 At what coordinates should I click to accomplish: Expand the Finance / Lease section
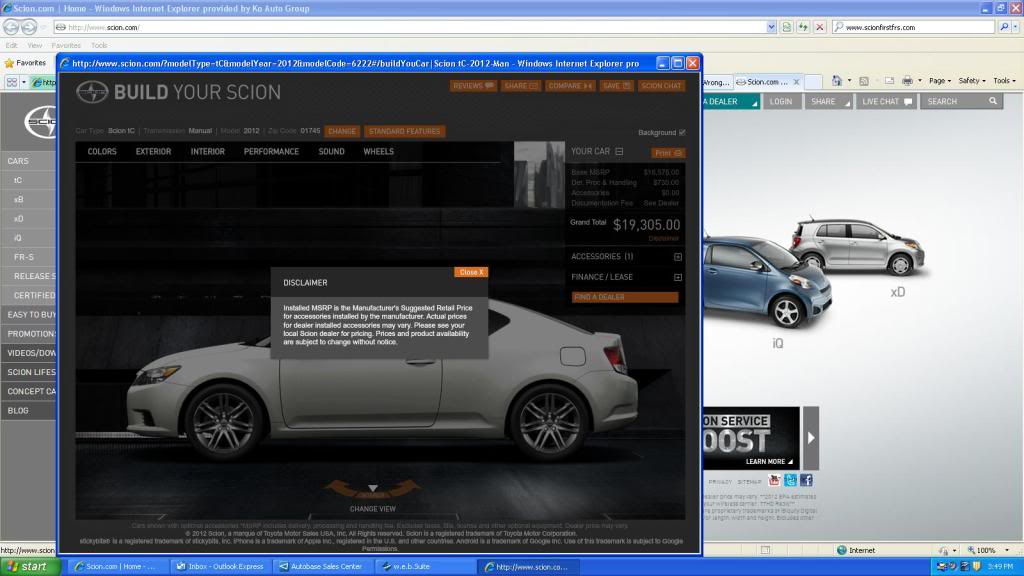(x=678, y=278)
